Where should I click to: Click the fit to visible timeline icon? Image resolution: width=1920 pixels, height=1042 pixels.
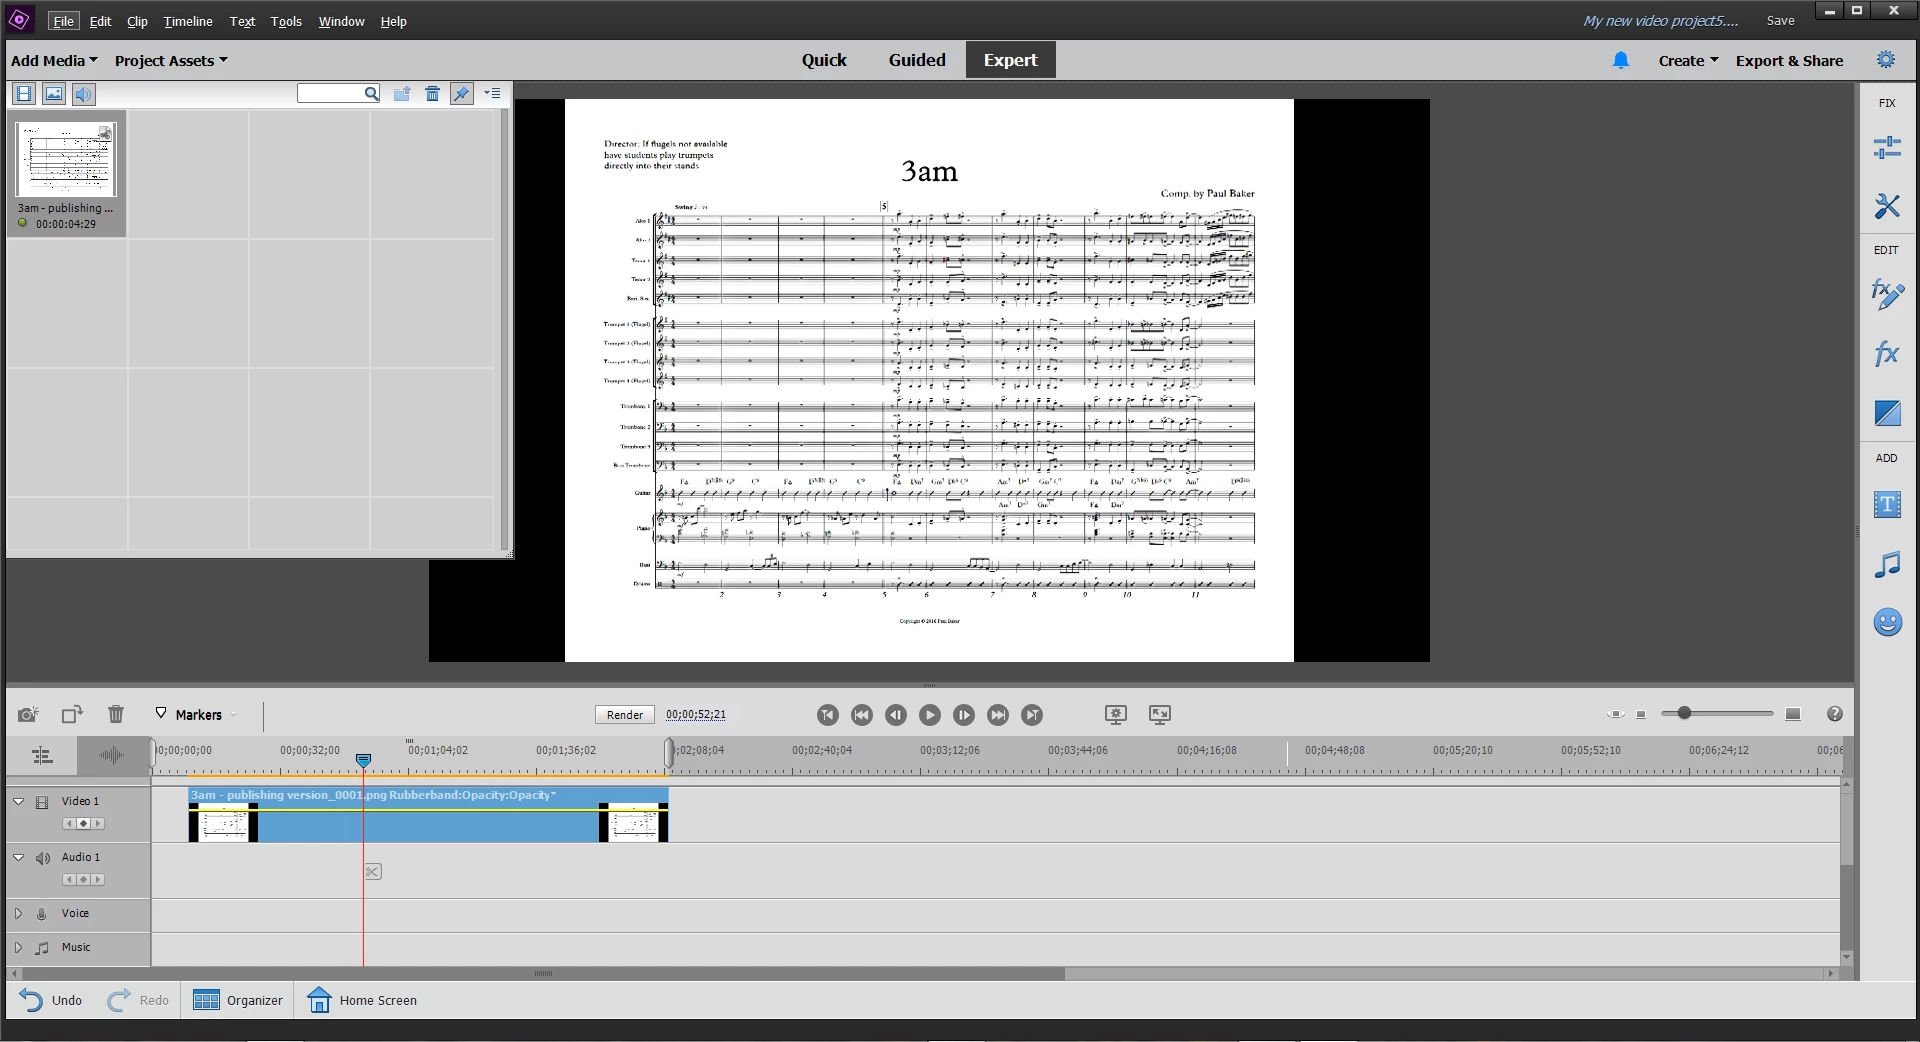click(x=1616, y=714)
